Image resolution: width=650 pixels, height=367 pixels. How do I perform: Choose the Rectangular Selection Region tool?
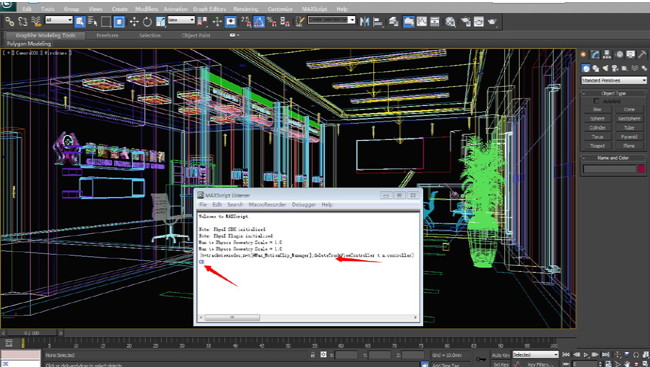(106, 22)
